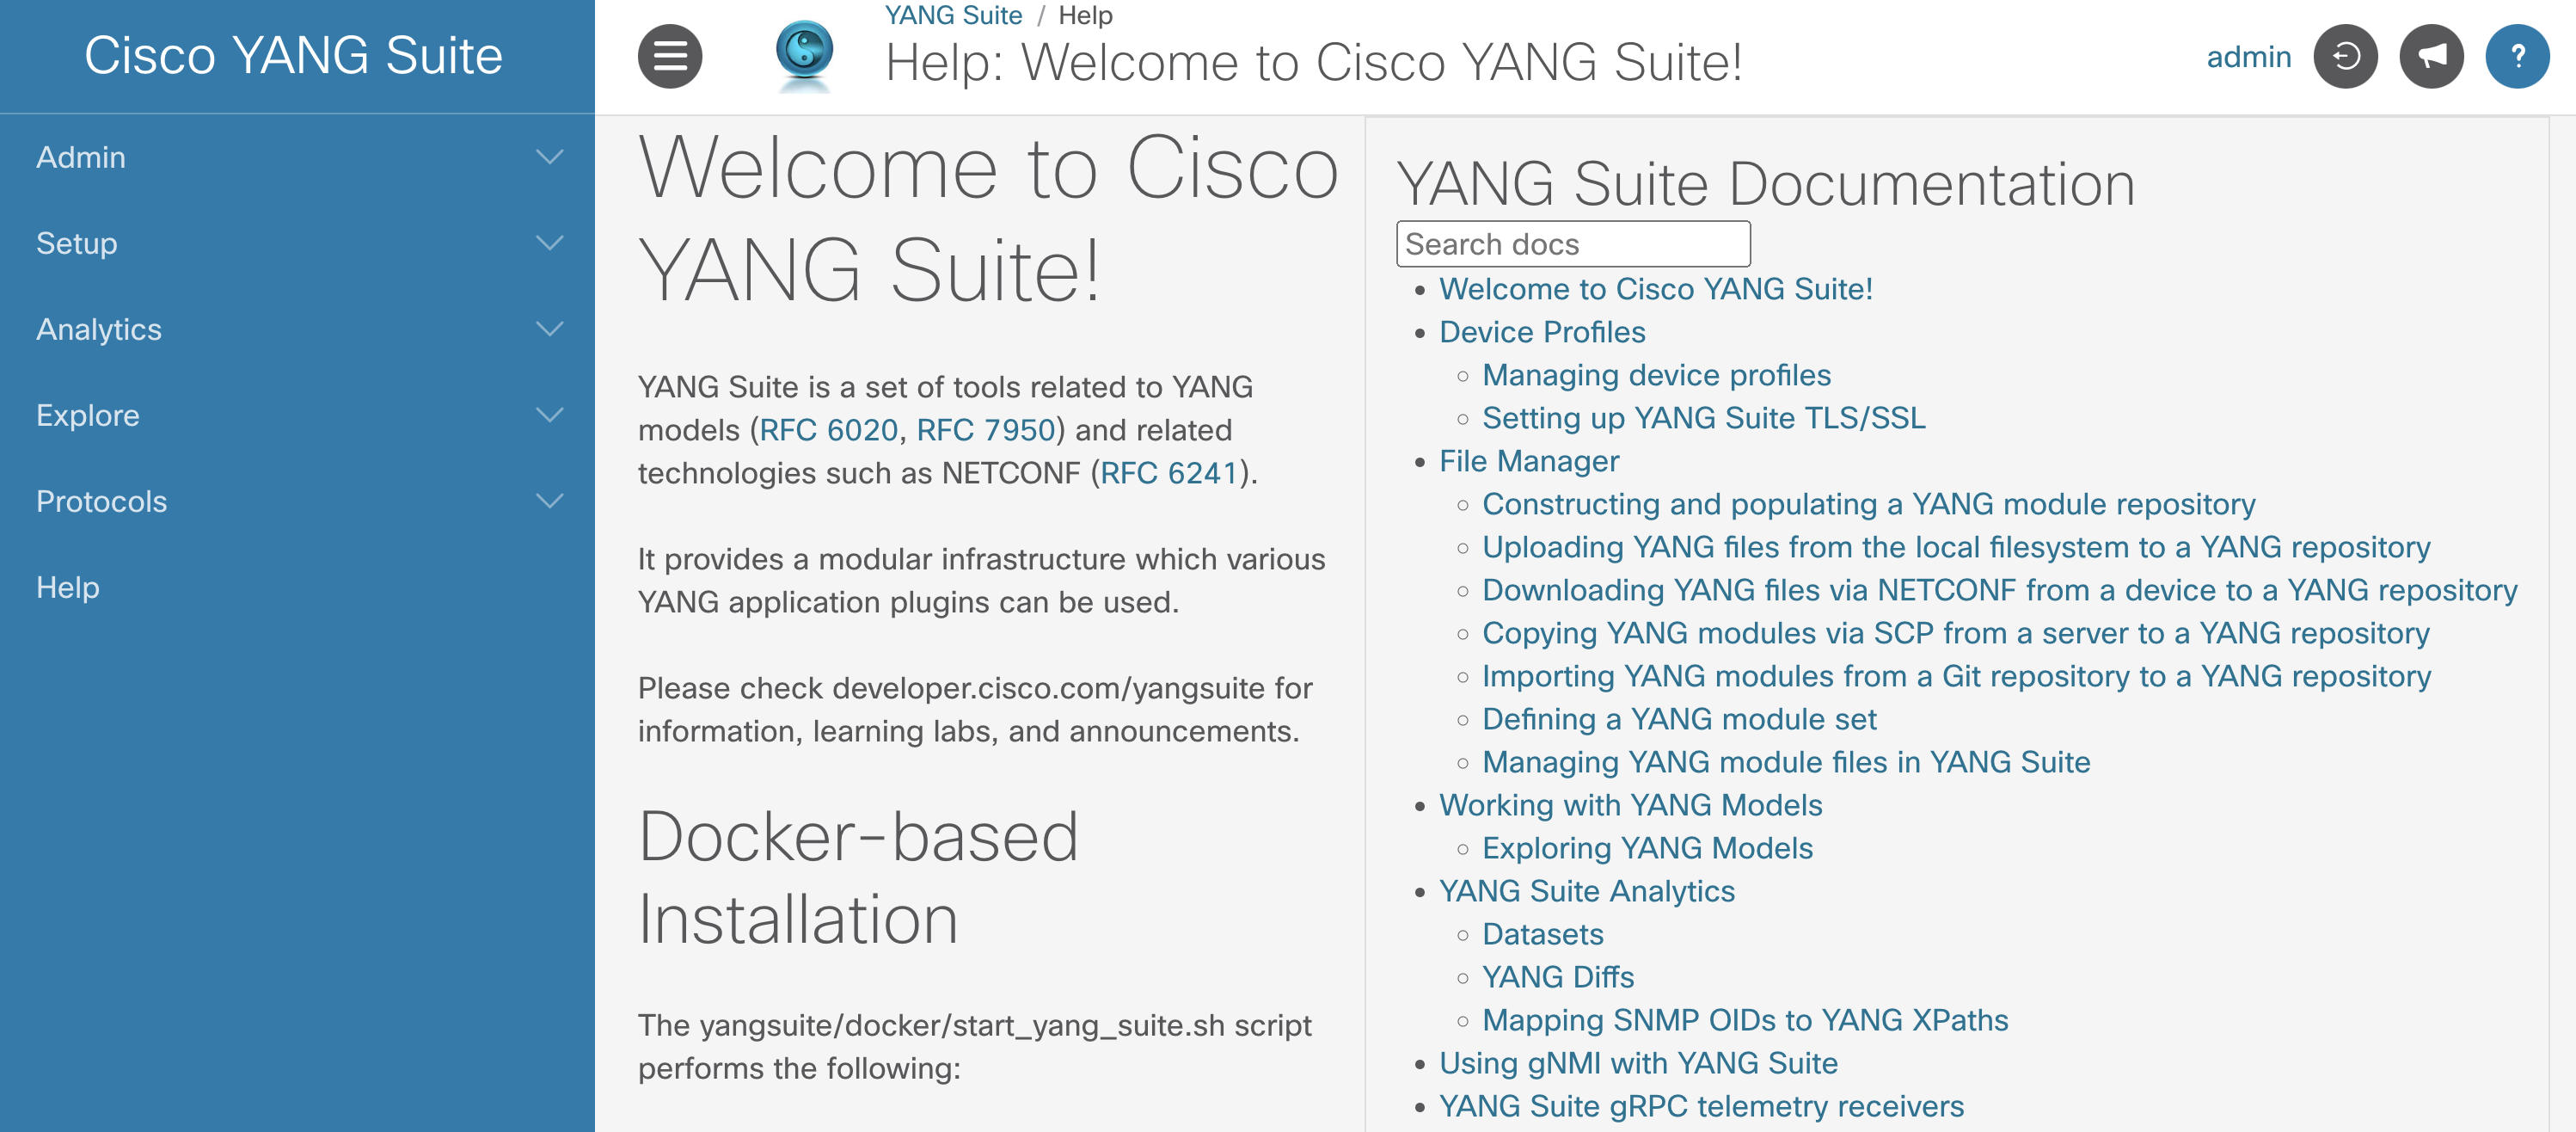Open the Managing device profiles documentation

(1657, 375)
